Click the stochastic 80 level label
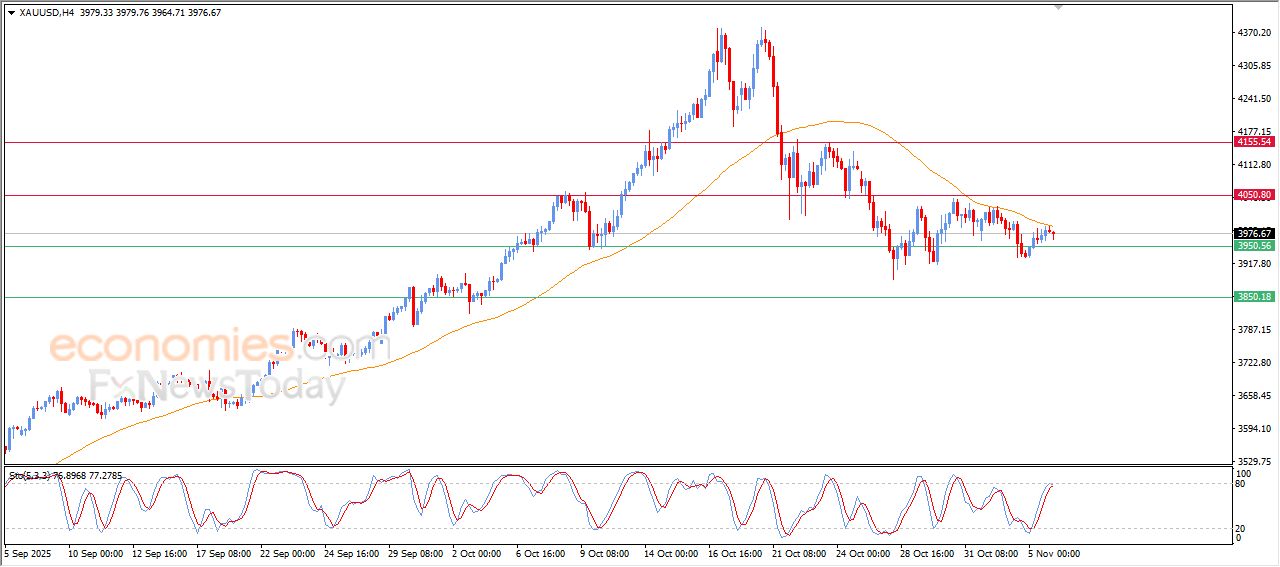Viewport: 1280px width, 567px height. coord(1242,485)
